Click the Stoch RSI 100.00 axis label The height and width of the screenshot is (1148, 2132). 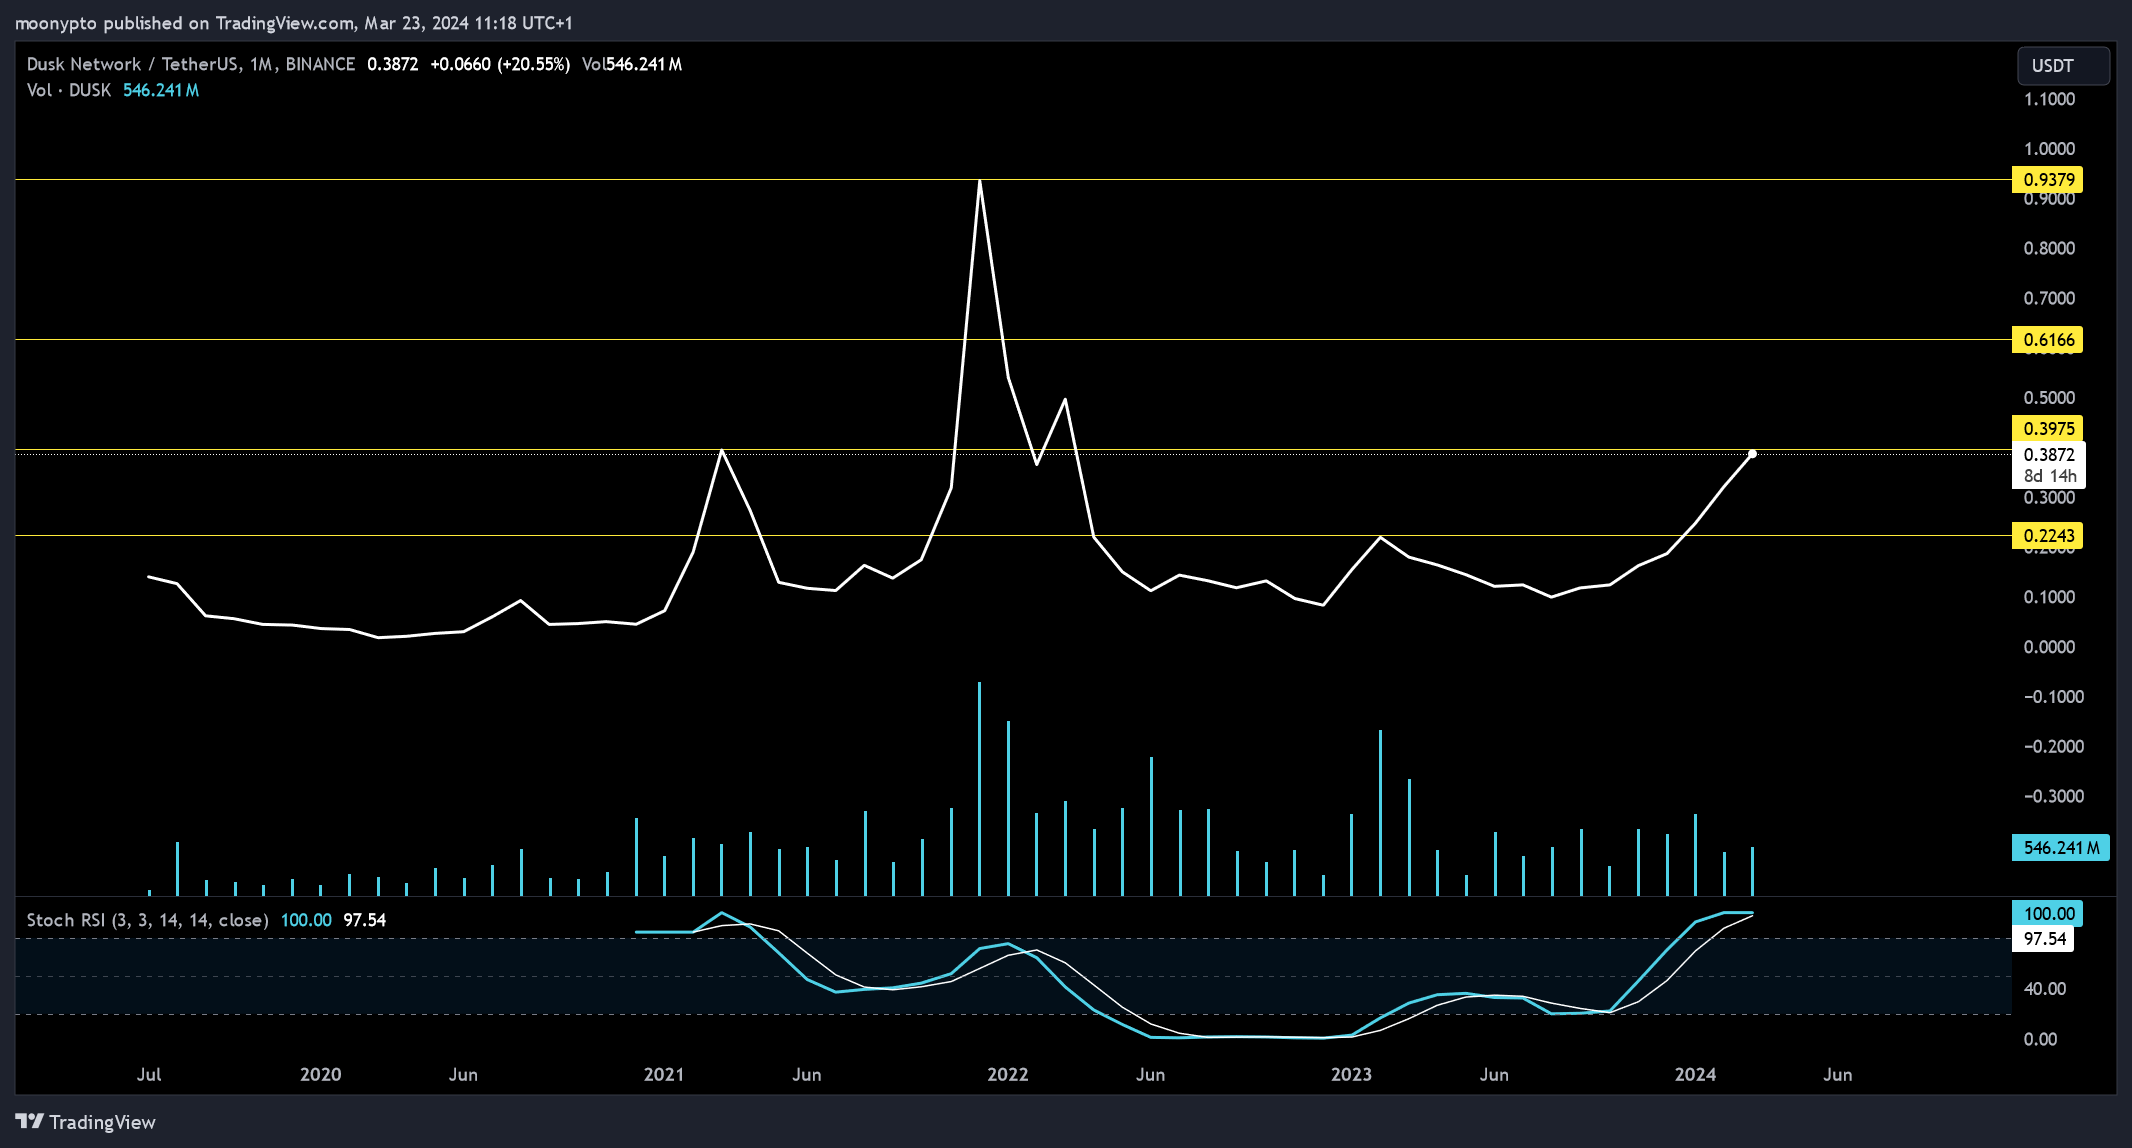(2048, 914)
